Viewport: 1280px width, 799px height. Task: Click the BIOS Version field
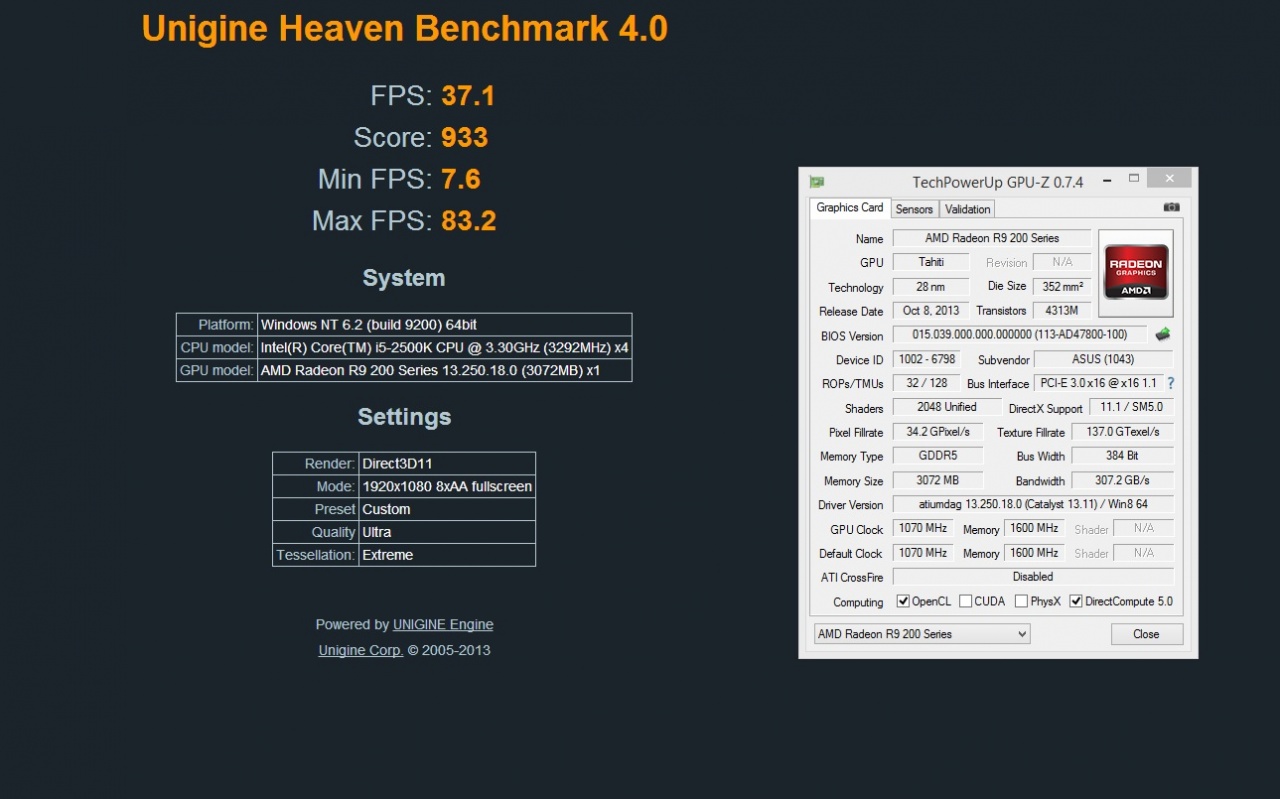pos(1019,335)
